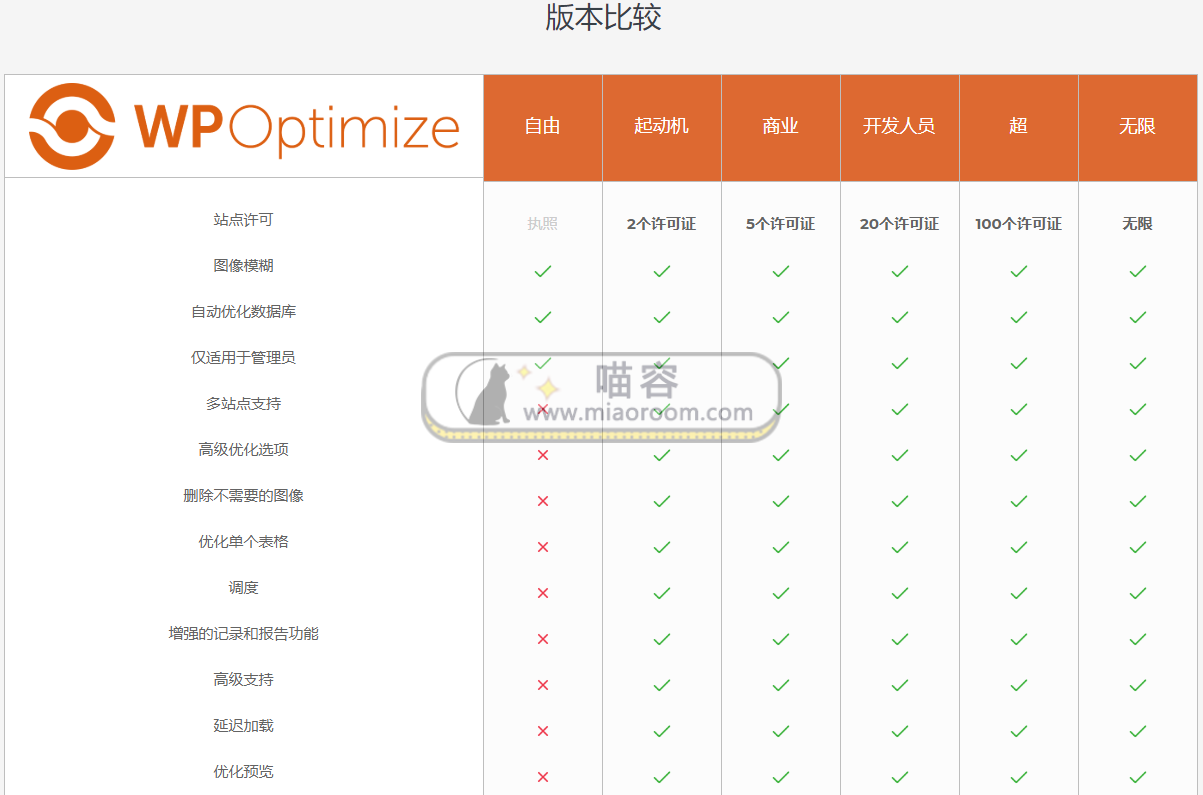Click the 多站点支持 row label
Image resolution: width=1203 pixels, height=795 pixels.
click(243, 404)
